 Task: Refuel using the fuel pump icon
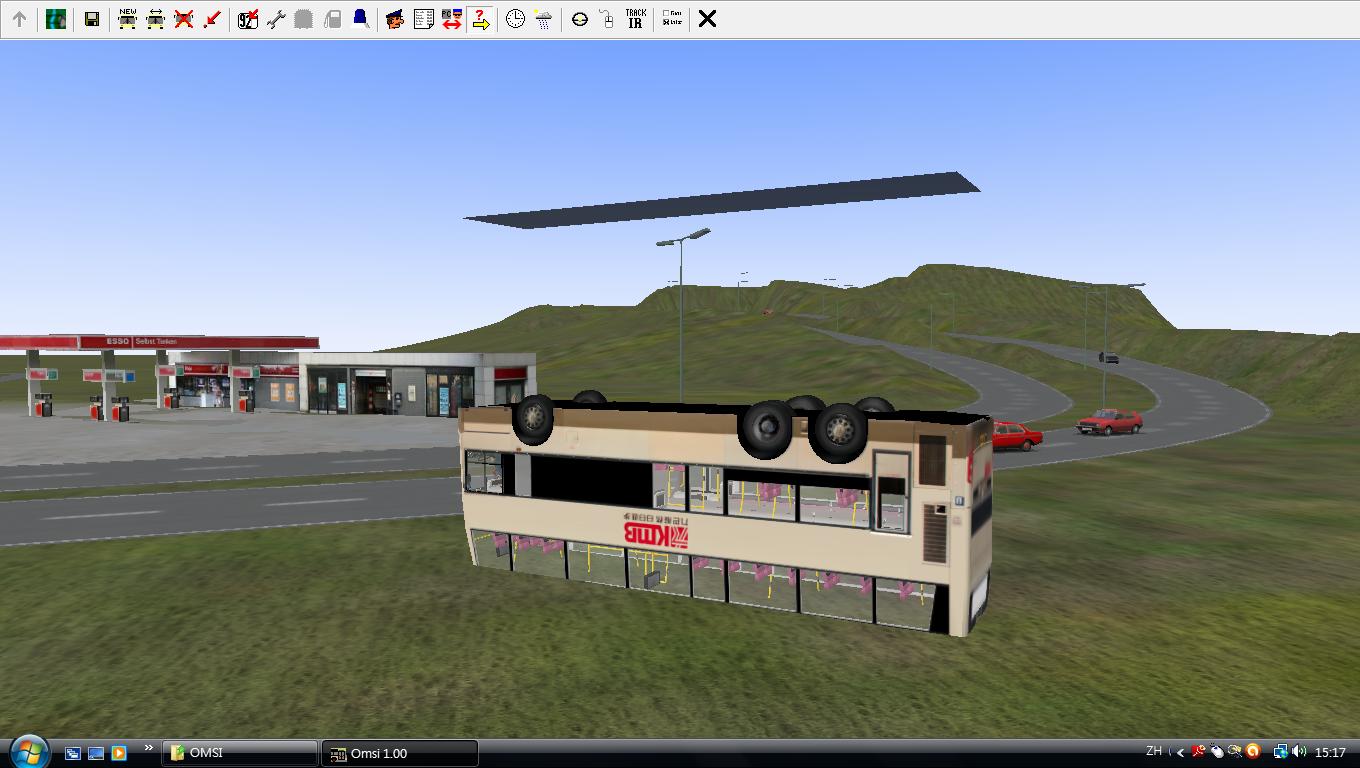point(333,19)
